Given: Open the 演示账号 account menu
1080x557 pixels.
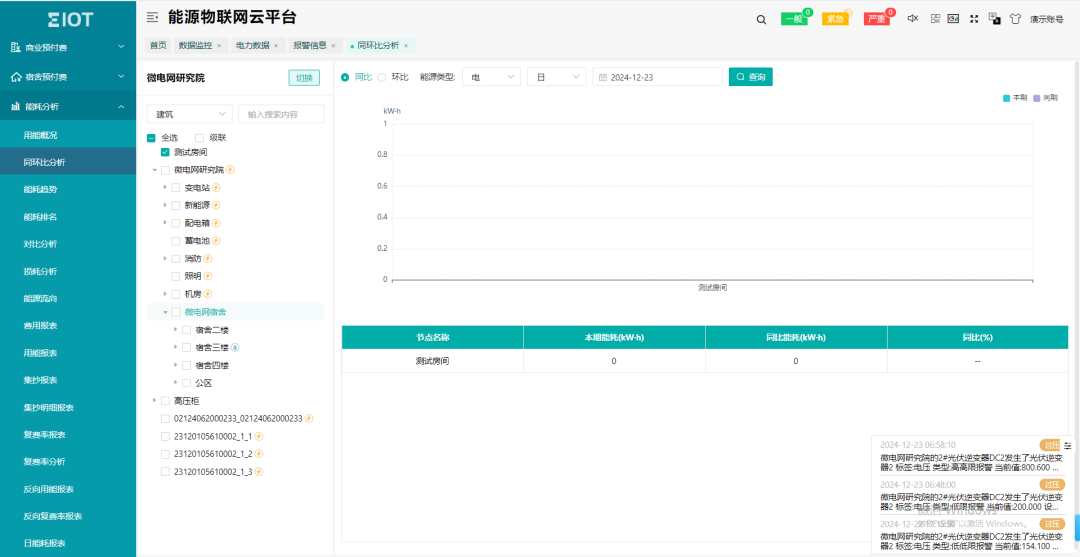Looking at the screenshot, I should click(x=1046, y=19).
